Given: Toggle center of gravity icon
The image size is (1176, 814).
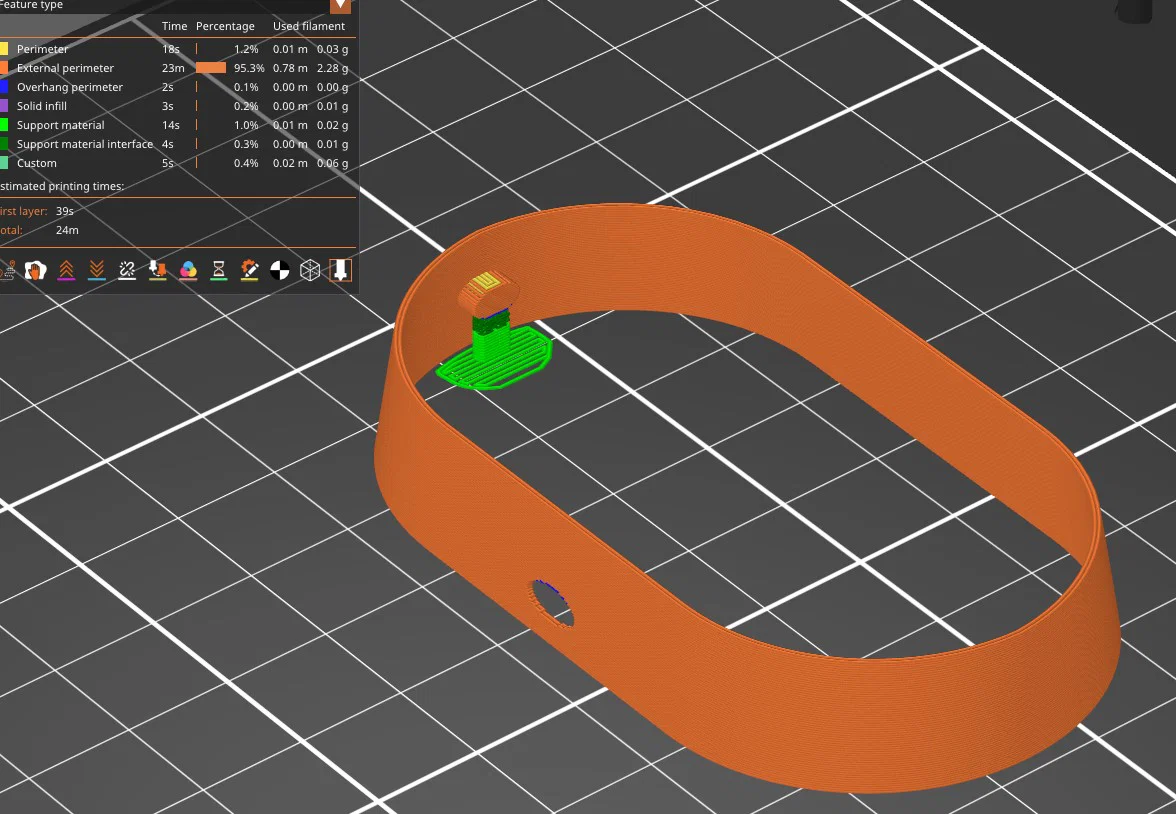Looking at the screenshot, I should tap(280, 270).
